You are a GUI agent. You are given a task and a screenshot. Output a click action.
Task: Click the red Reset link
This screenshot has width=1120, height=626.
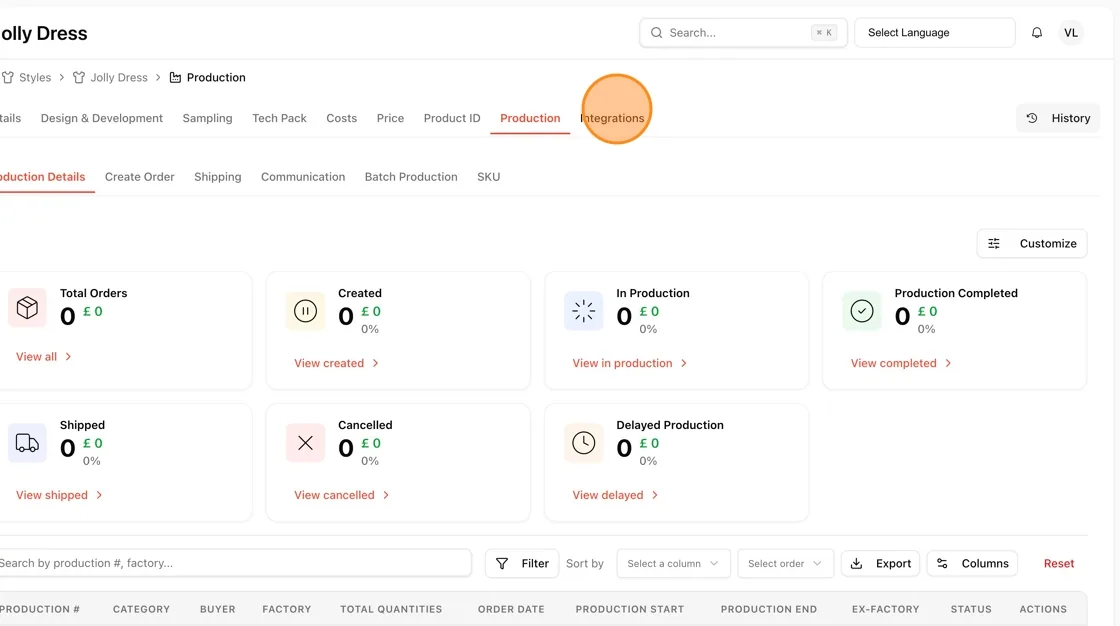click(1059, 563)
